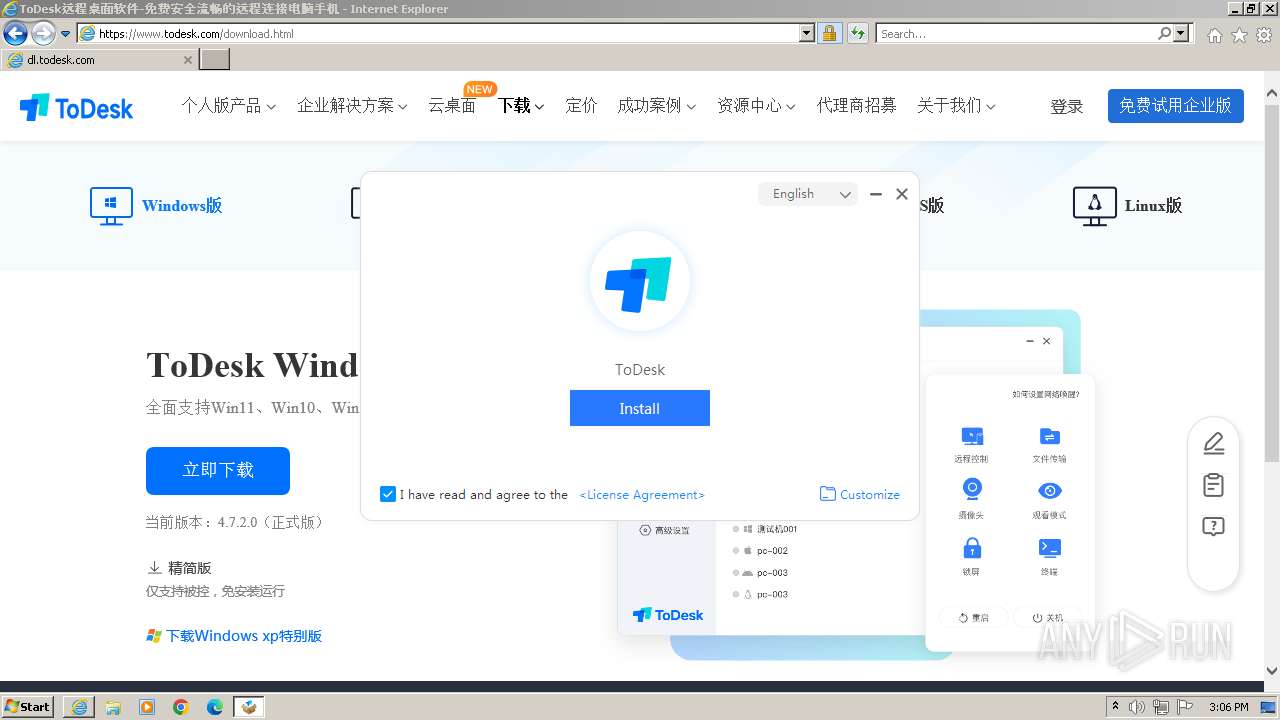Screen dimensions: 1280x720
Task: Click the pencil feedback icon in side panel
Action: [x=1213, y=443]
